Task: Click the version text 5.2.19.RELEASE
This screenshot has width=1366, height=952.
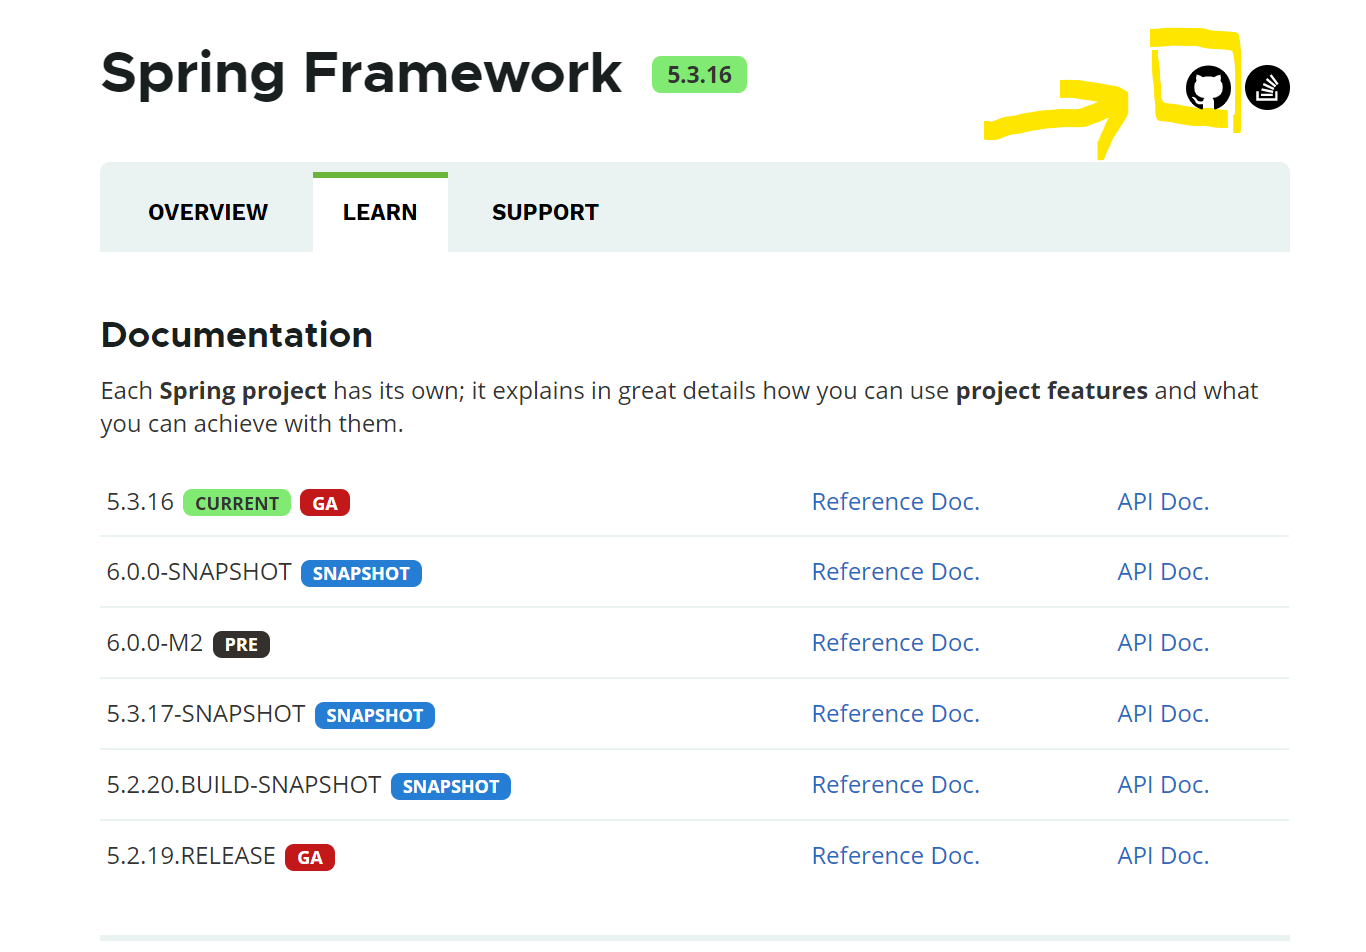Action: [x=191, y=856]
